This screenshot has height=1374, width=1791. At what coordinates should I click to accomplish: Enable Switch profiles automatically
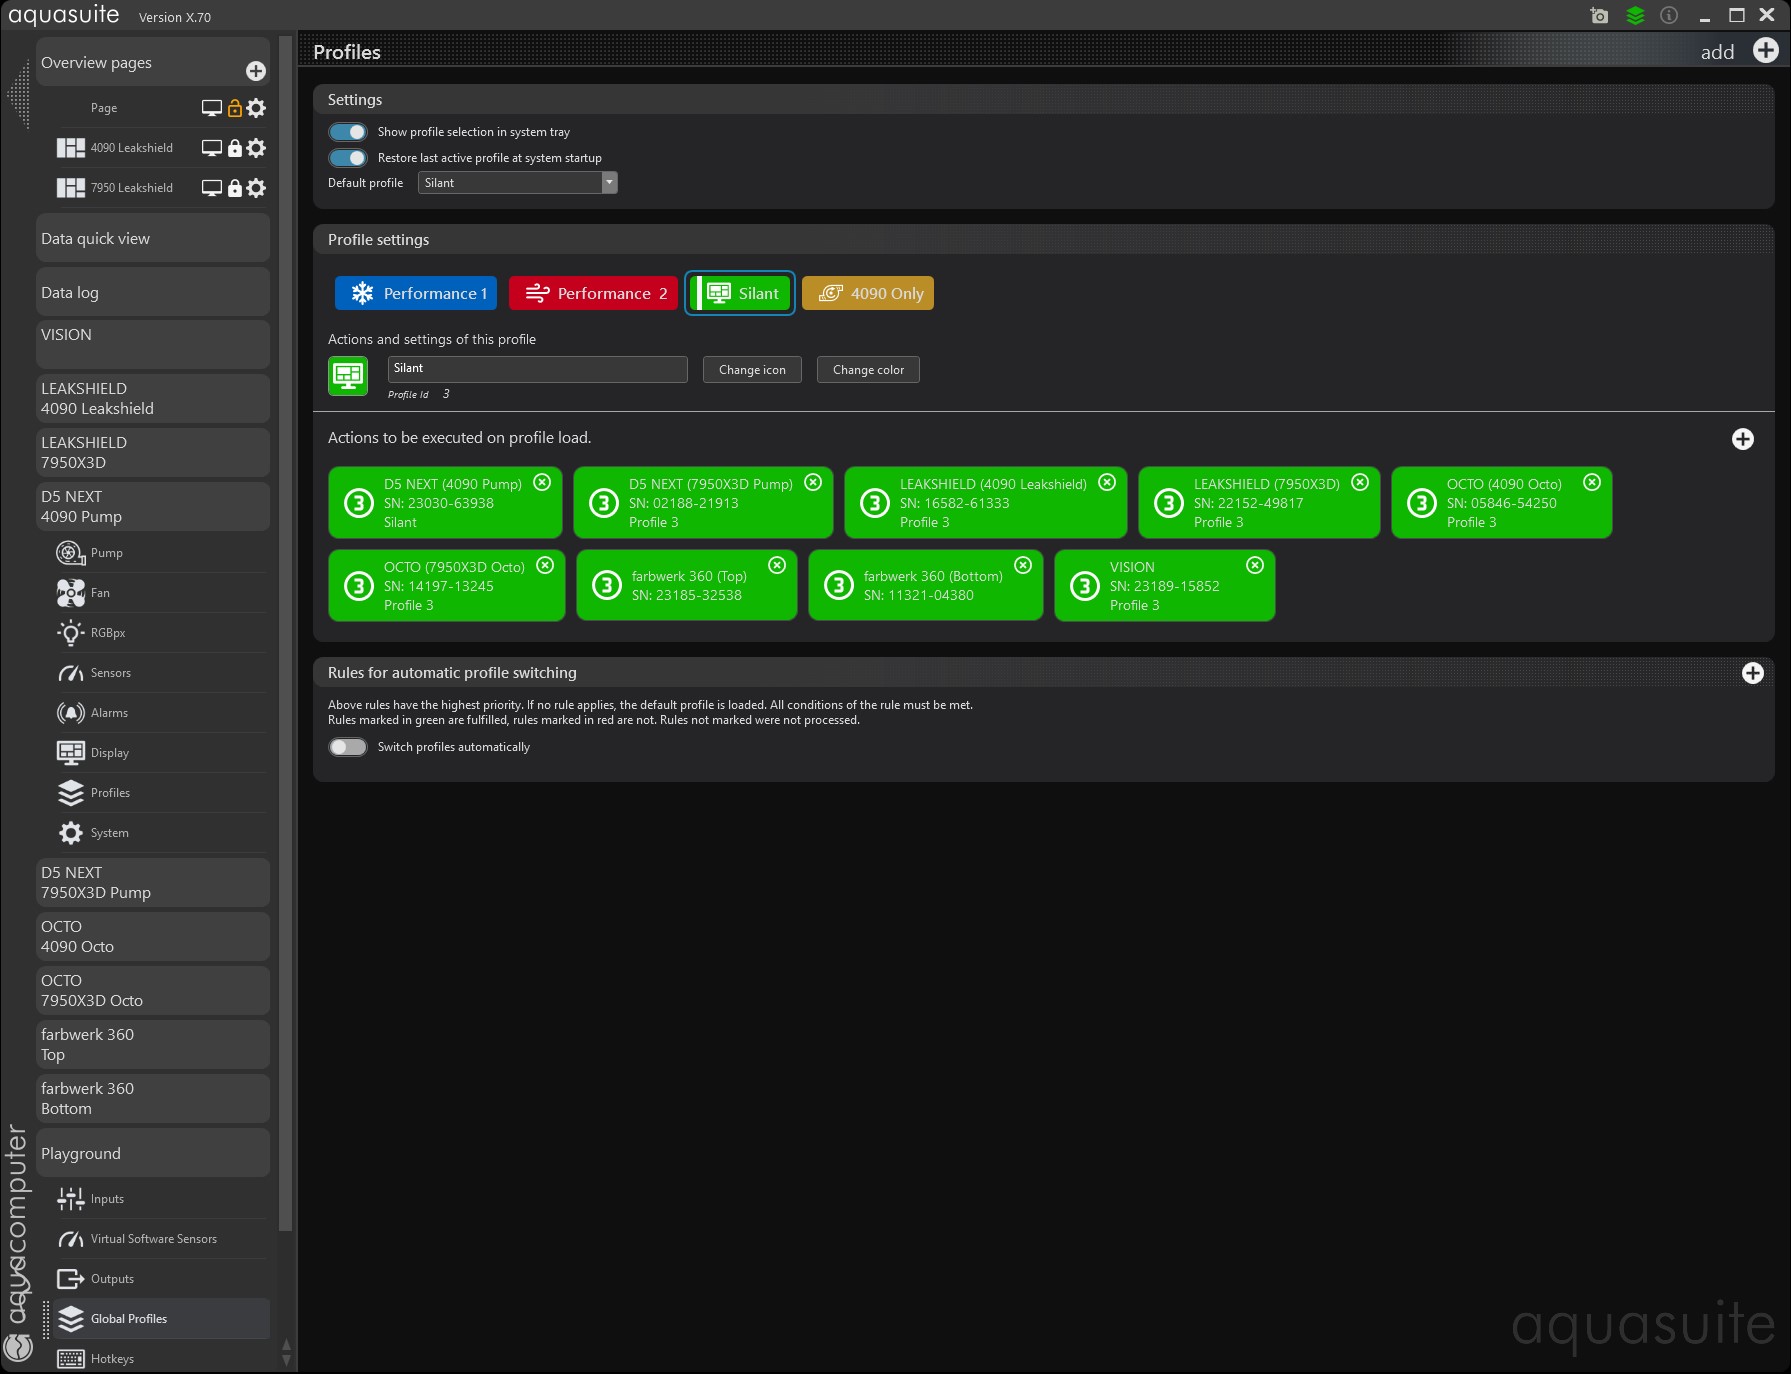pos(348,747)
